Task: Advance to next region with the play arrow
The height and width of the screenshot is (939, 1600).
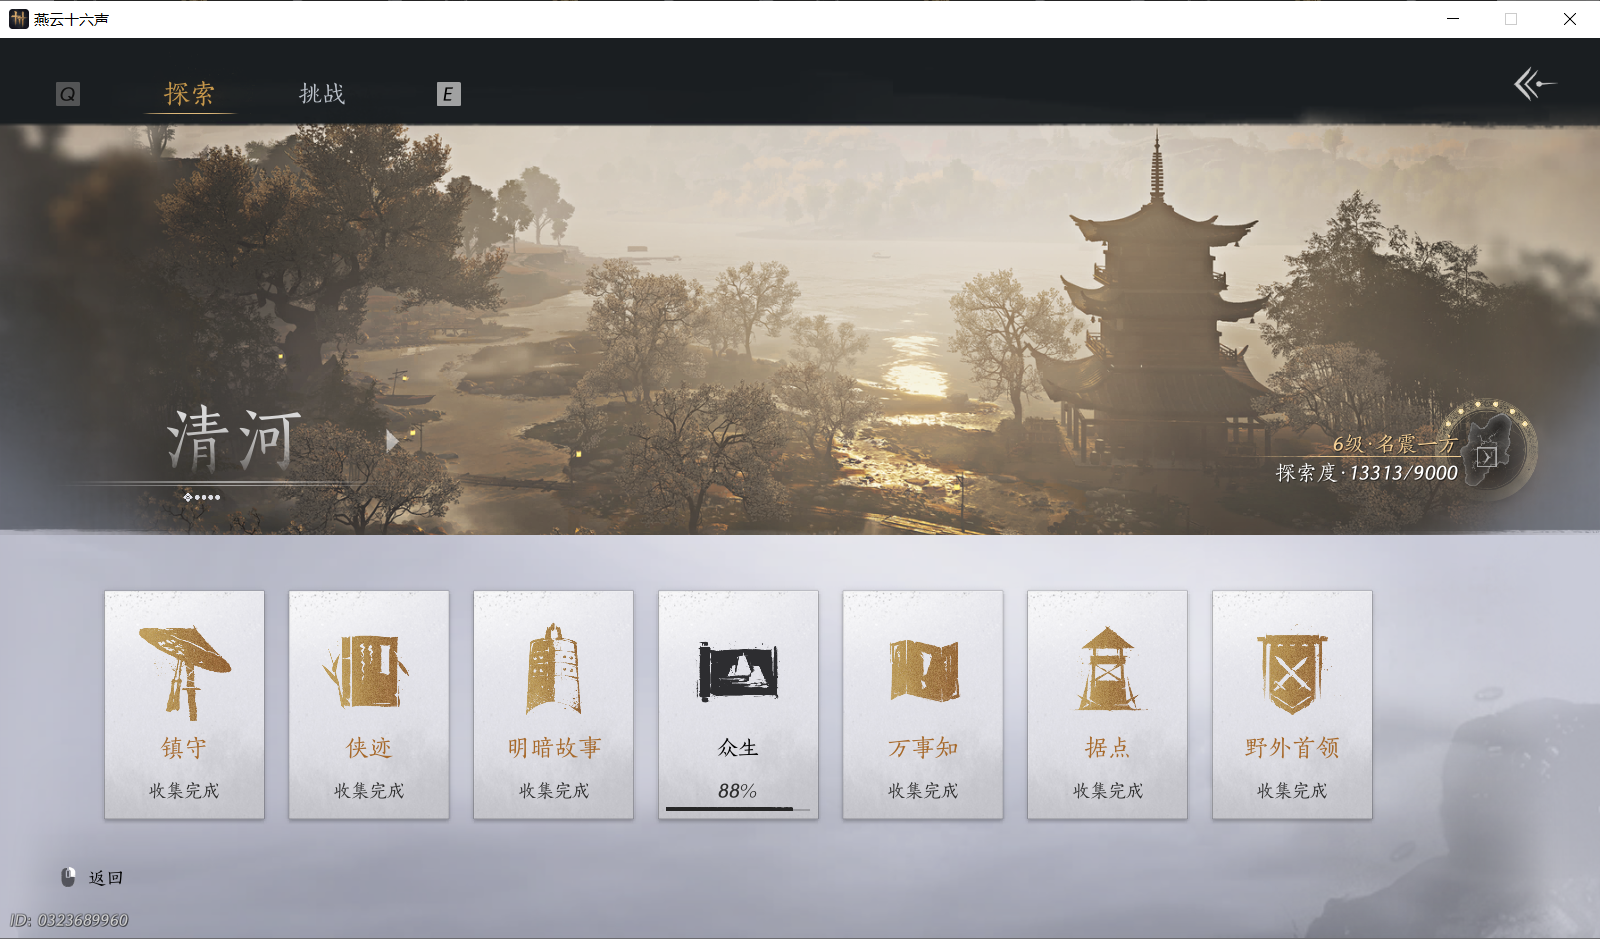Action: point(390,443)
